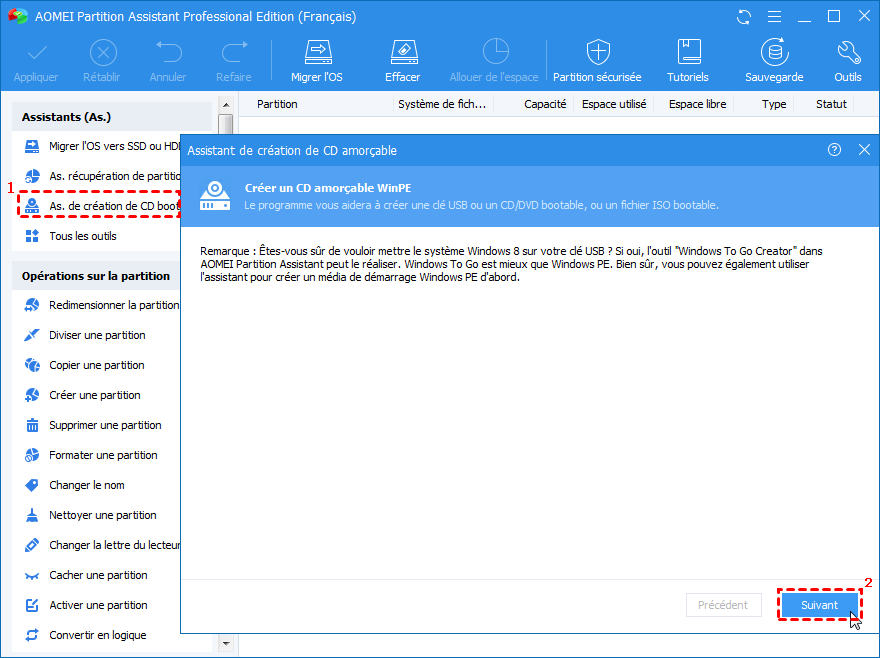Click Opérations sur la partition header

click(x=96, y=276)
